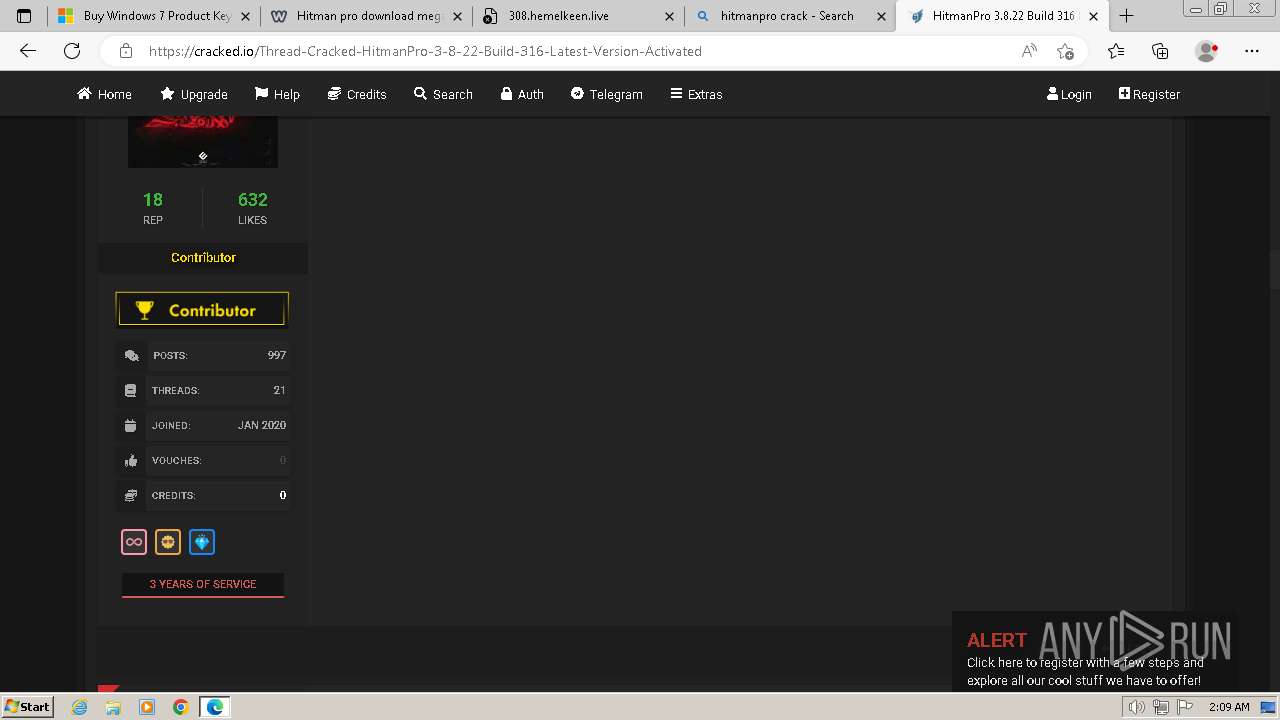Select Microsoft Edge in the taskbar
1280x720 pixels.
tap(215, 707)
